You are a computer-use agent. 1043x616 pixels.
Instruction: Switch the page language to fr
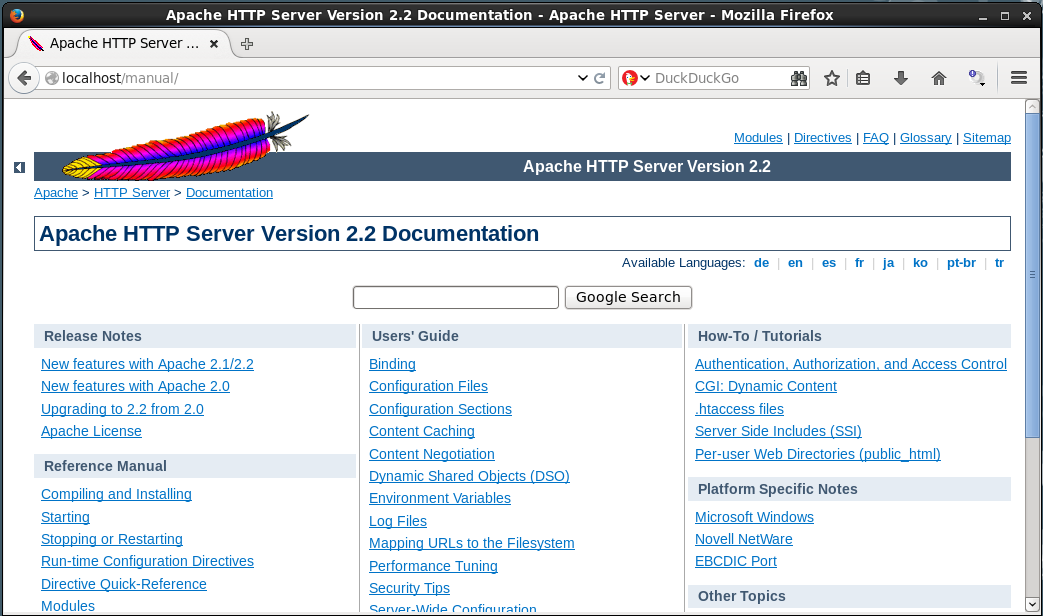859,263
